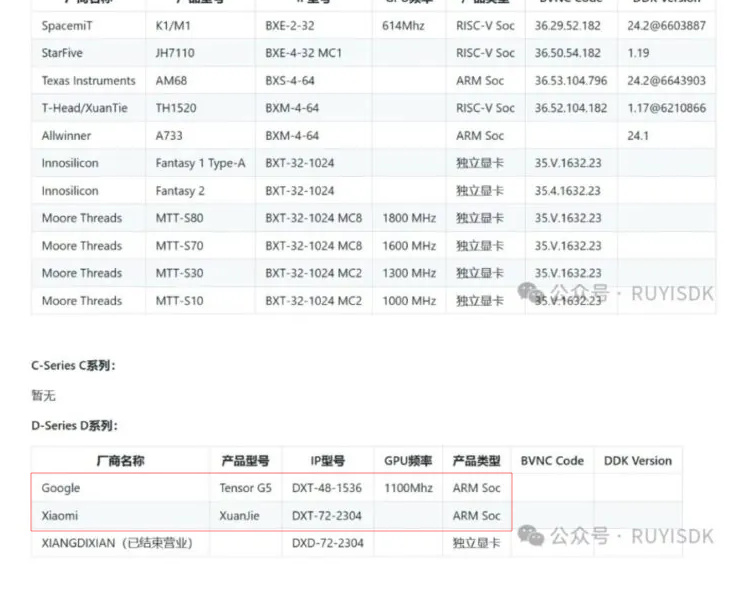
Task: Click the Fantasy 1 Type-A product cell
Action: point(201,163)
